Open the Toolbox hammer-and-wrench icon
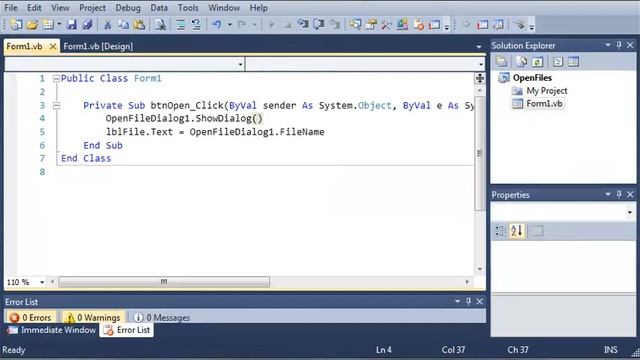The width and height of the screenshot is (640, 360). pyautogui.click(x=386, y=25)
